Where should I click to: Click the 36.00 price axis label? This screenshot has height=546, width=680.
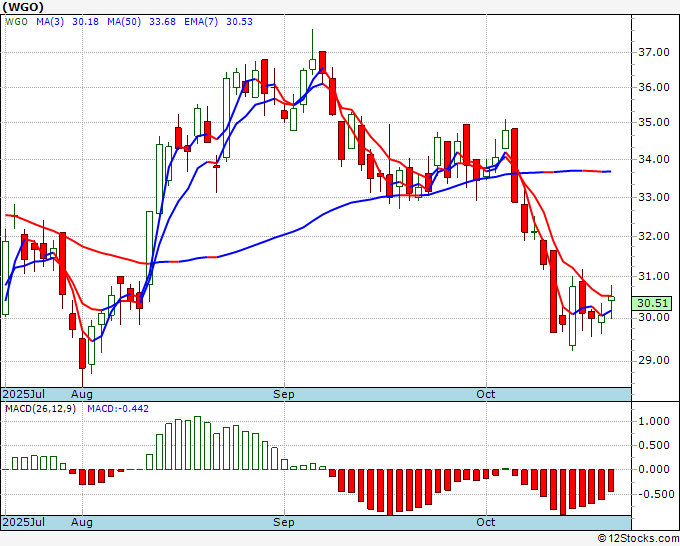[x=654, y=87]
